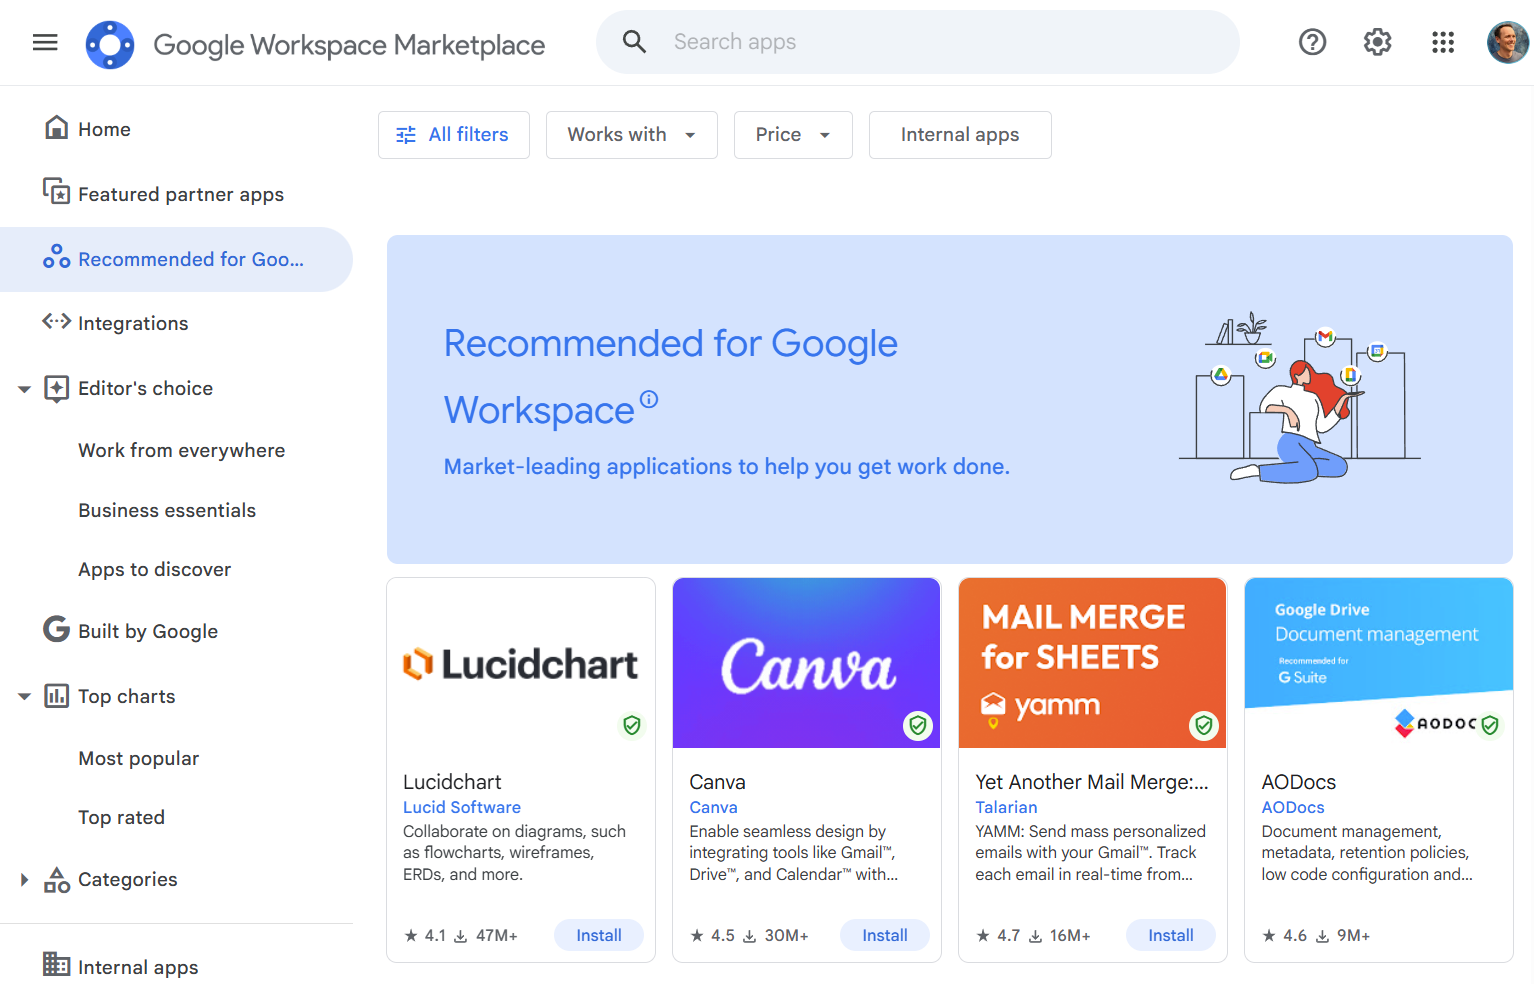Click the Editor's choice star icon

(57, 388)
